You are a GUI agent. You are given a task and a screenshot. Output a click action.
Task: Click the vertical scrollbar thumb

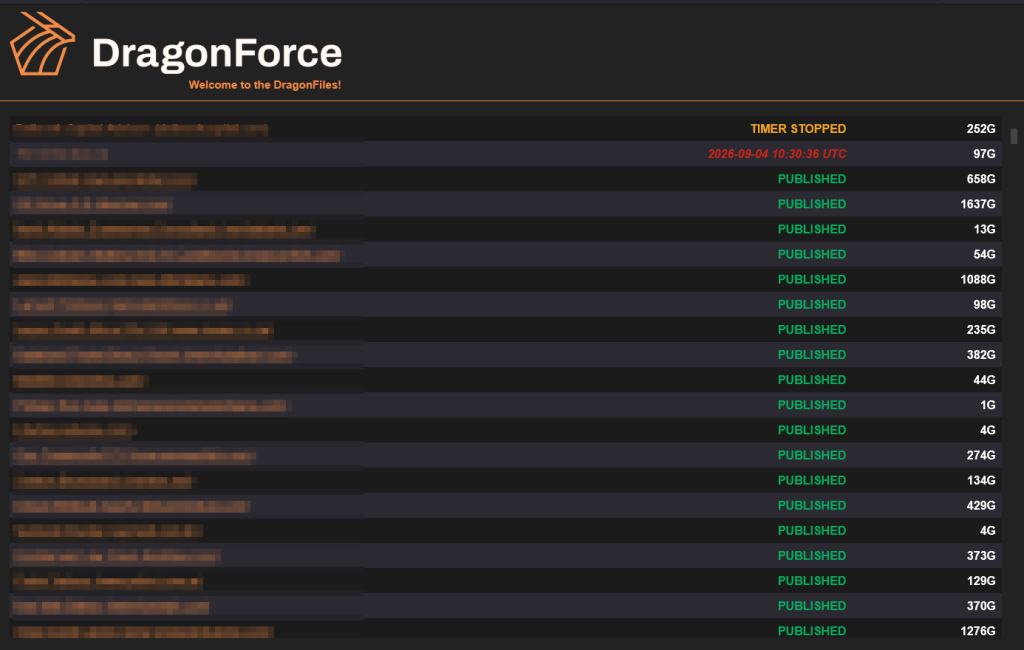coord(1014,136)
